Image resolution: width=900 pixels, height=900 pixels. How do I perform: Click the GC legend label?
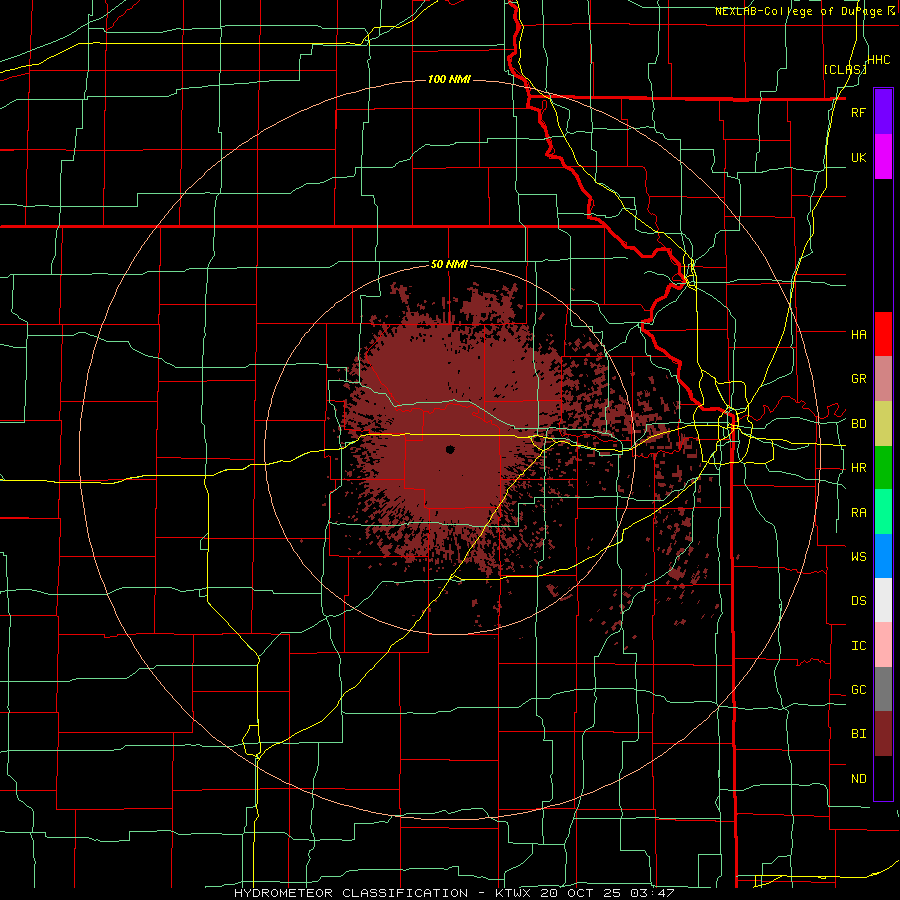(x=858, y=690)
